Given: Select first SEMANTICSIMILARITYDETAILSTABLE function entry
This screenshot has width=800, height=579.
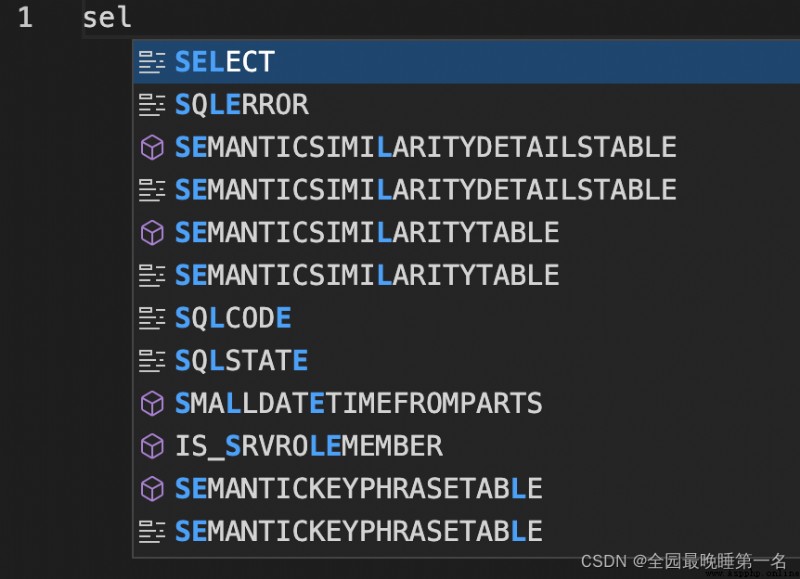Looking at the screenshot, I should [x=466, y=147].
